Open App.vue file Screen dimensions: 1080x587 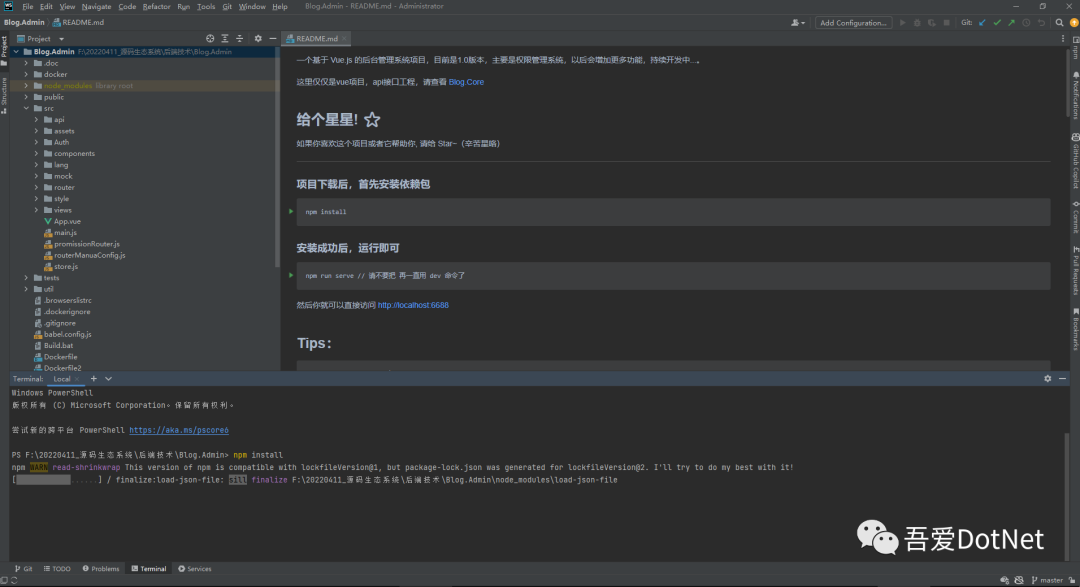pos(67,221)
